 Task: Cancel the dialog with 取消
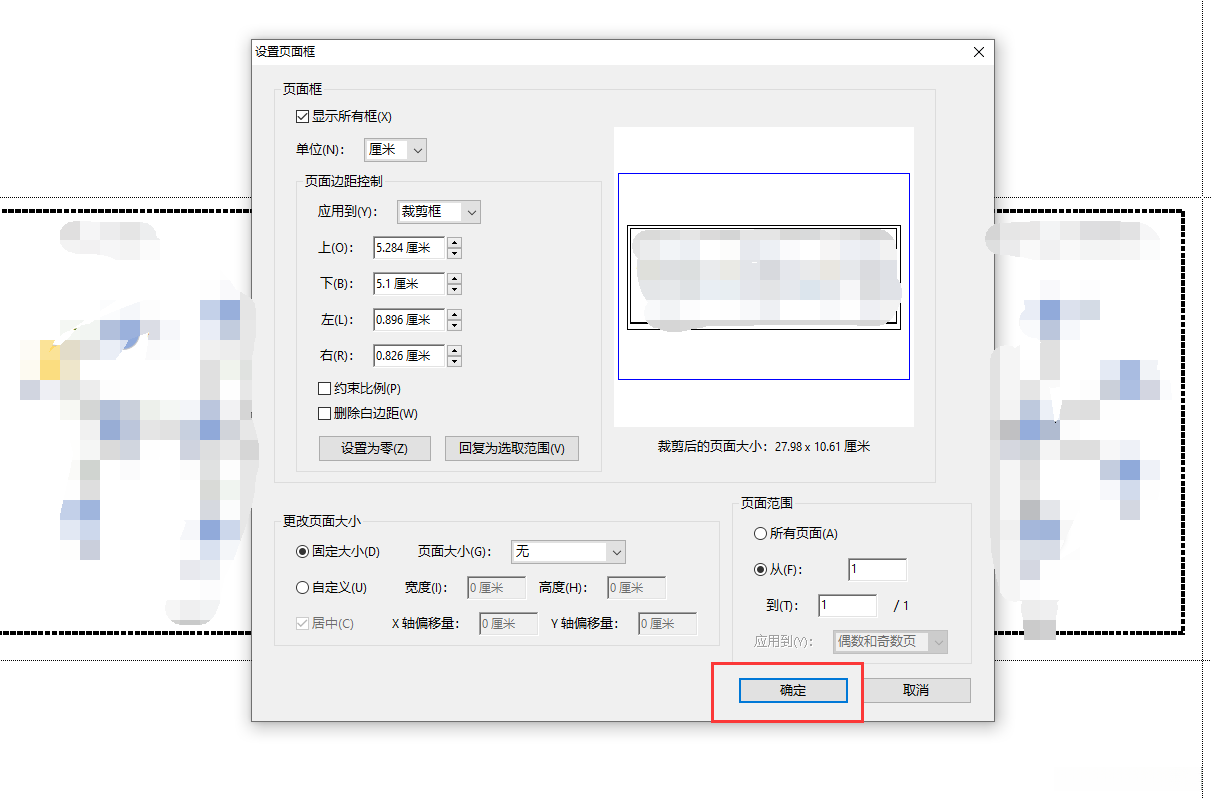tap(915, 690)
